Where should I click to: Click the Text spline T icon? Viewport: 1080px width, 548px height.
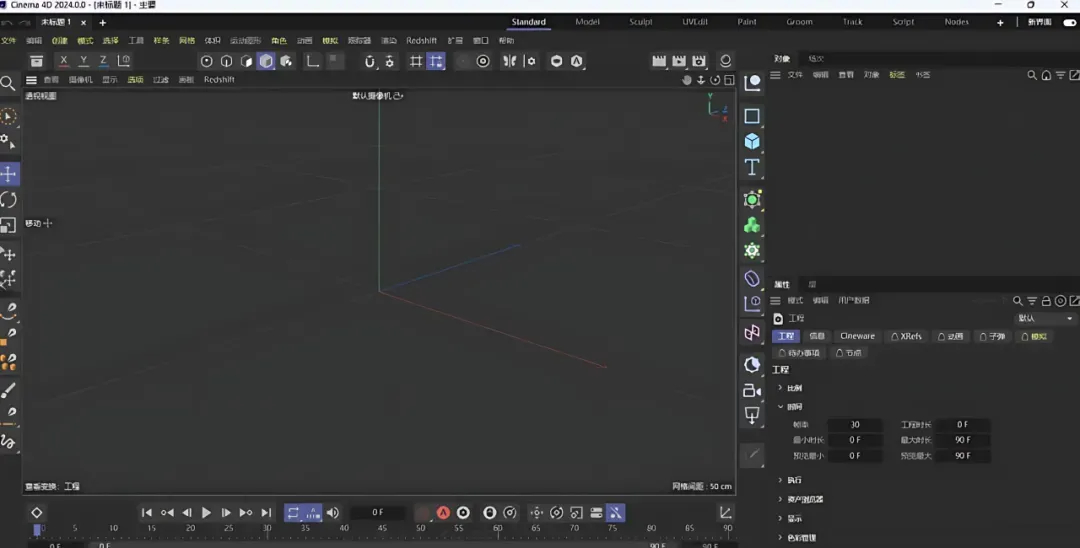[752, 167]
